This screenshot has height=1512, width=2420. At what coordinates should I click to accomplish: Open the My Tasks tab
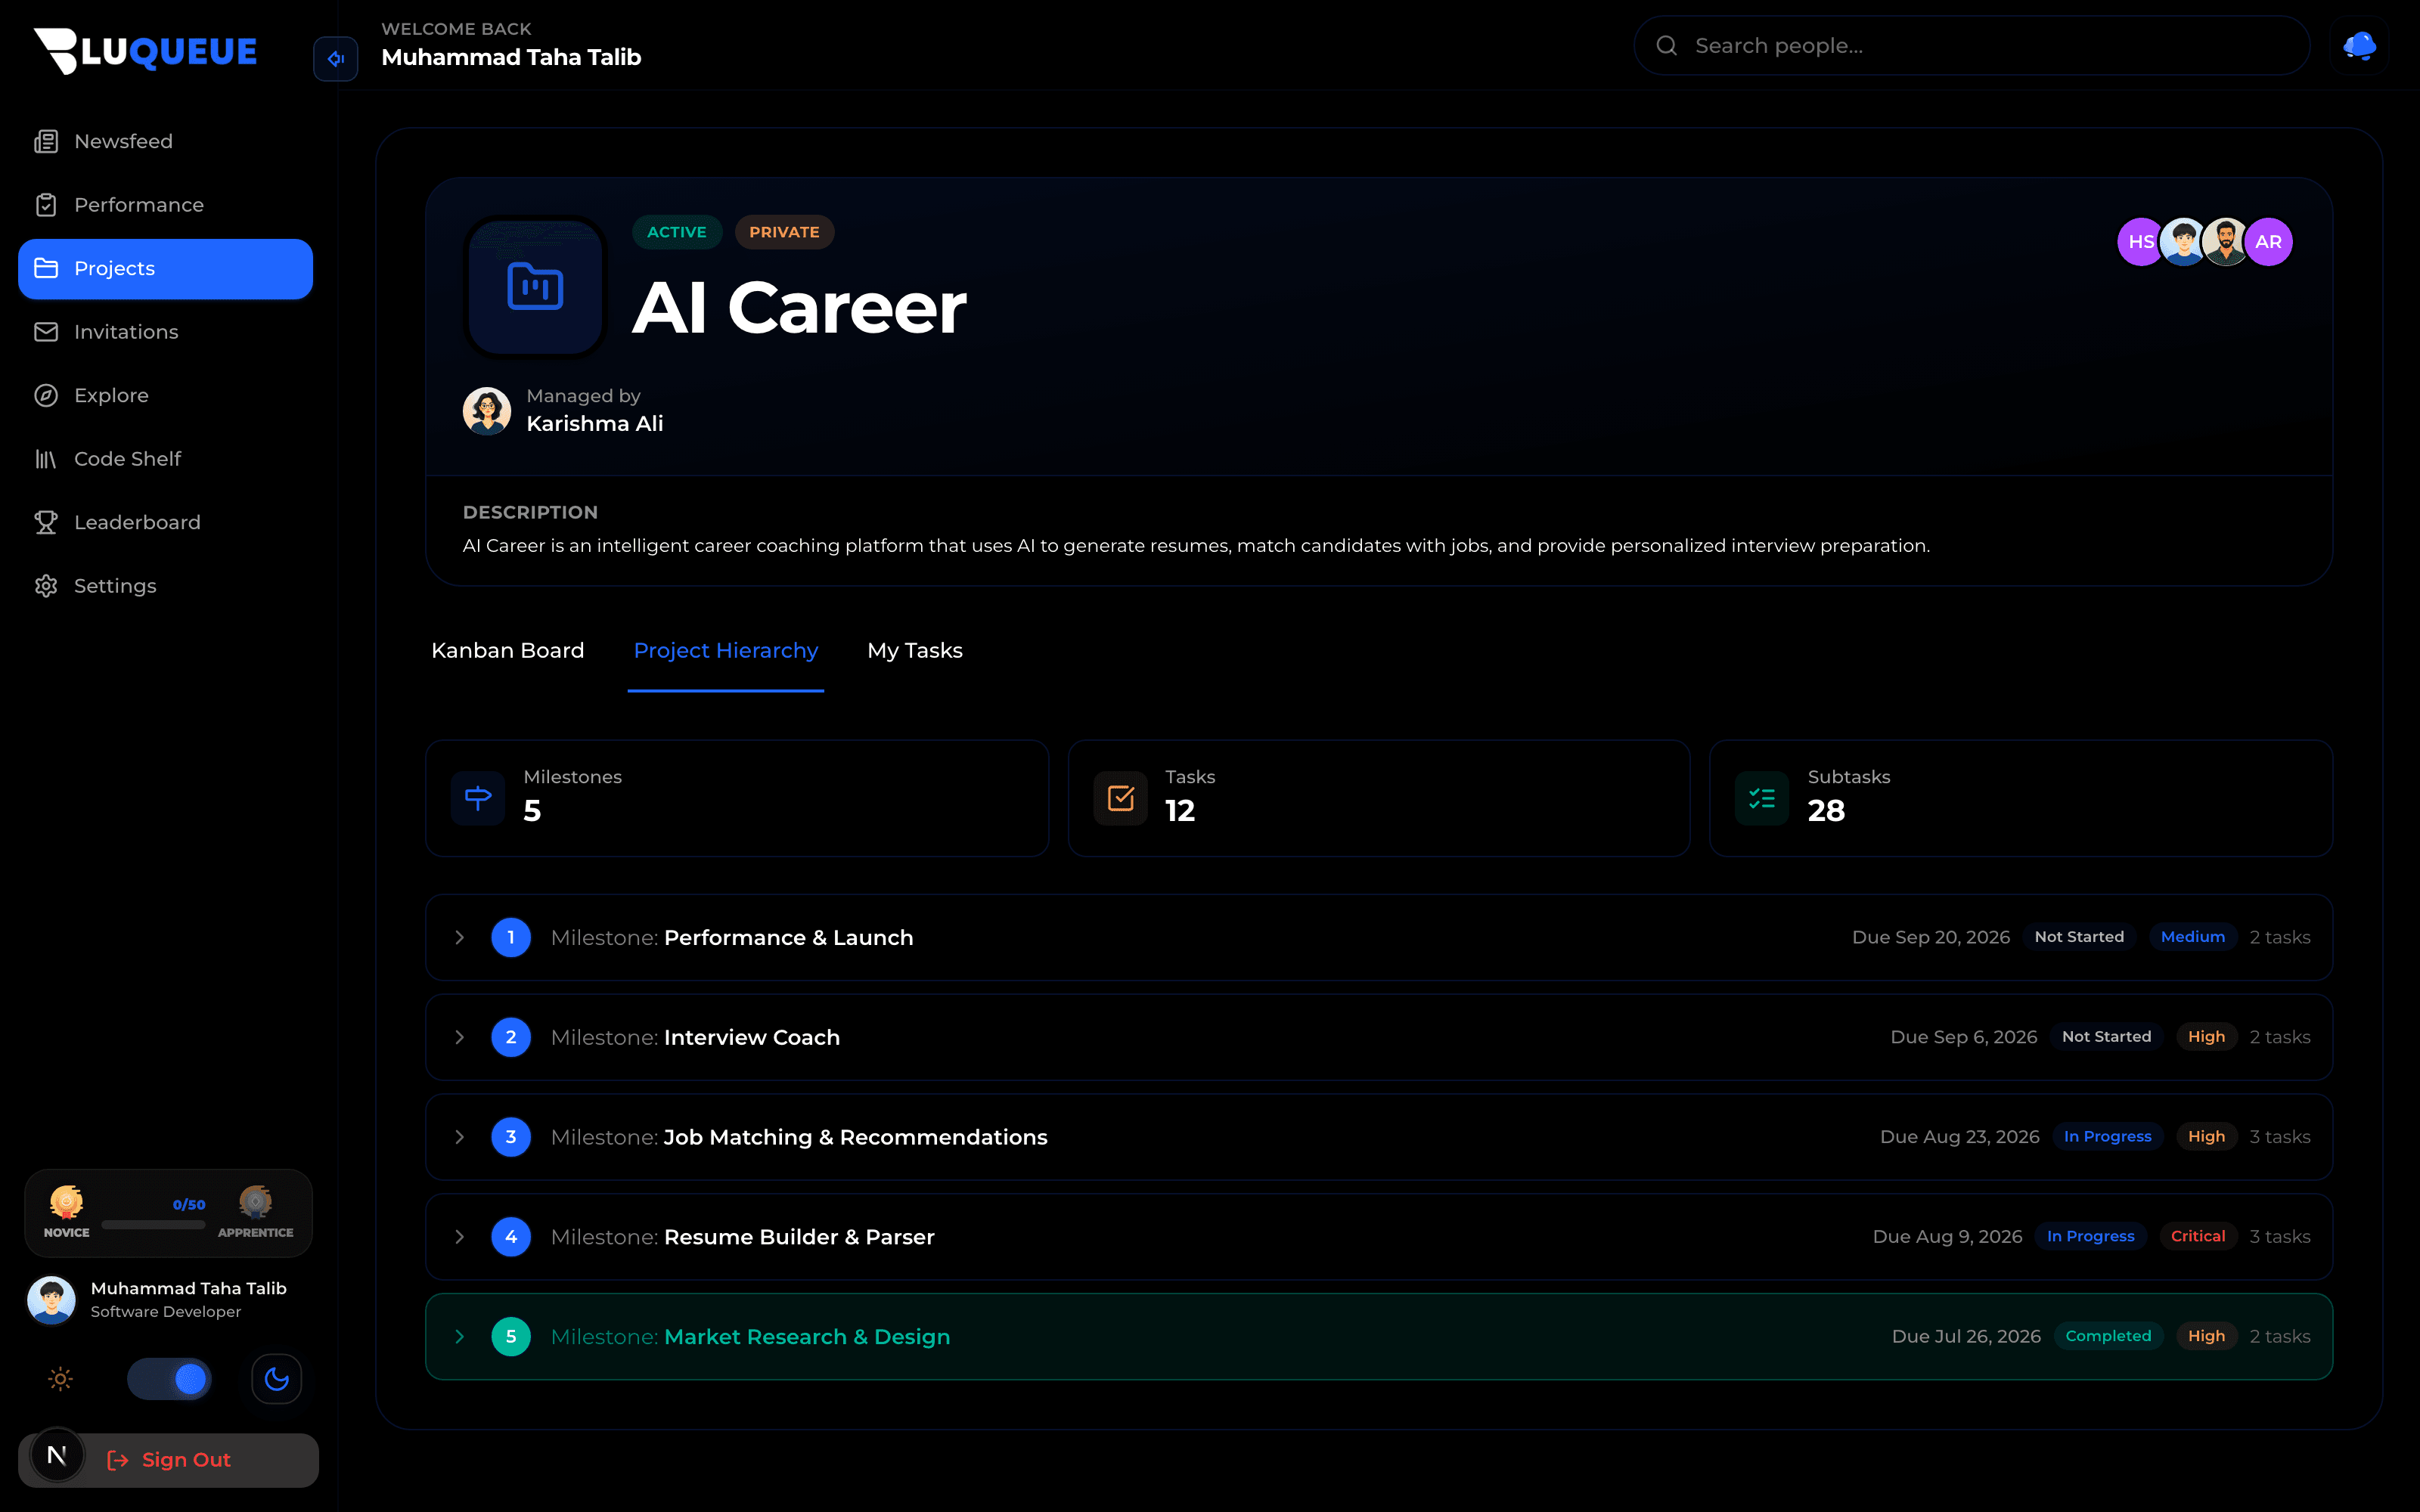pos(915,651)
